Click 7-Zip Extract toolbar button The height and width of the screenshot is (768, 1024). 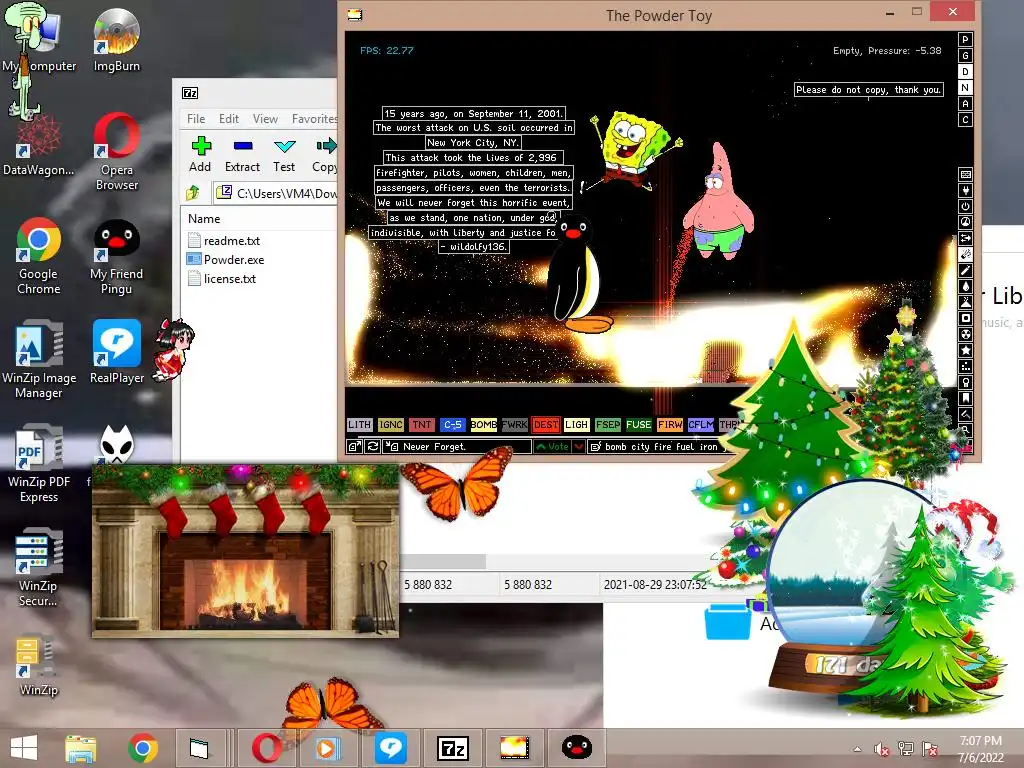pos(242,154)
